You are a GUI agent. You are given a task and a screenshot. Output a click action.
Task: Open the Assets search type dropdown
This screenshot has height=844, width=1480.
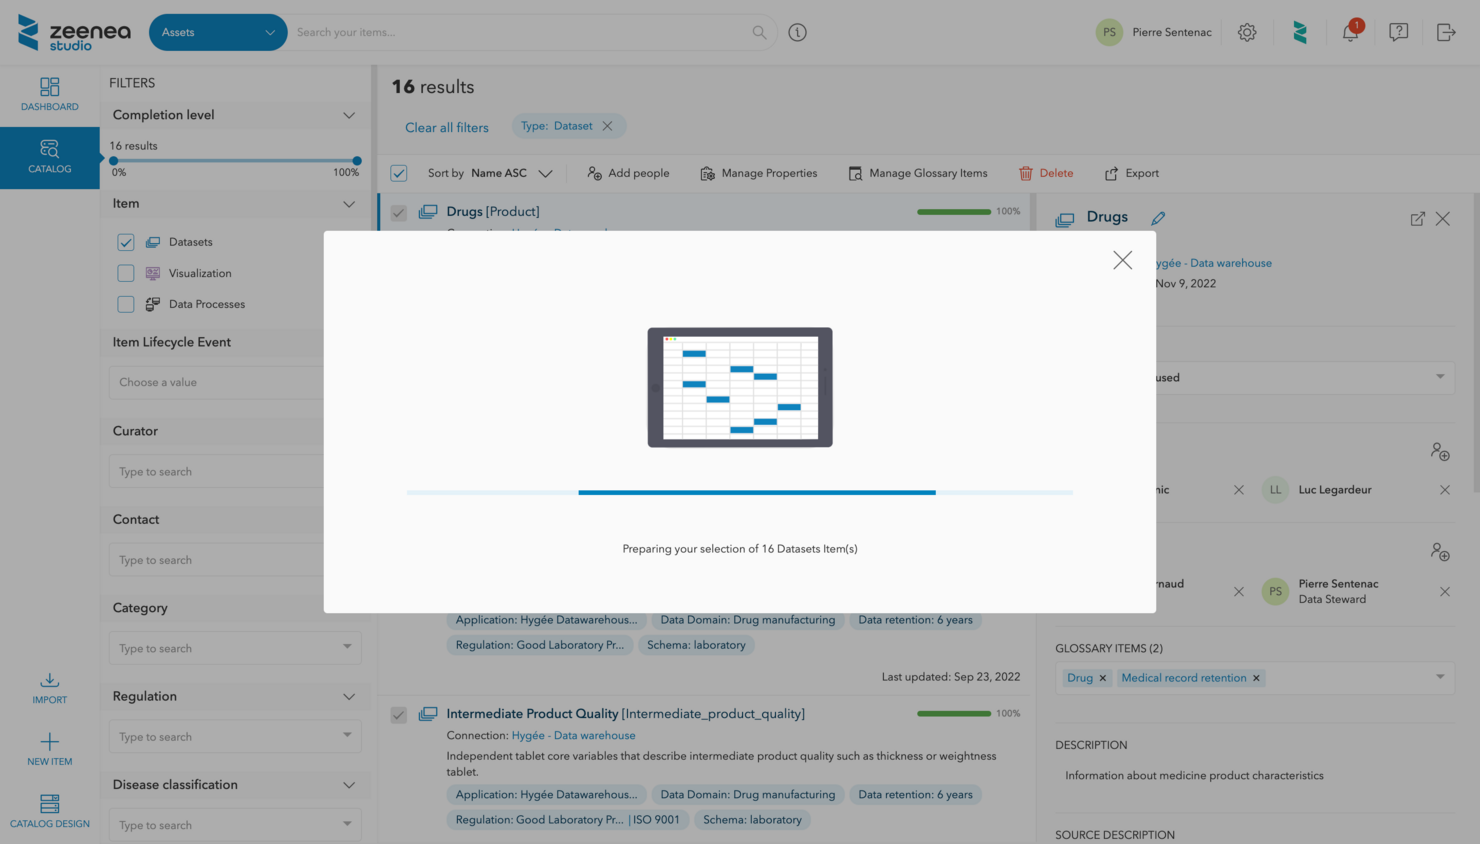pos(218,32)
